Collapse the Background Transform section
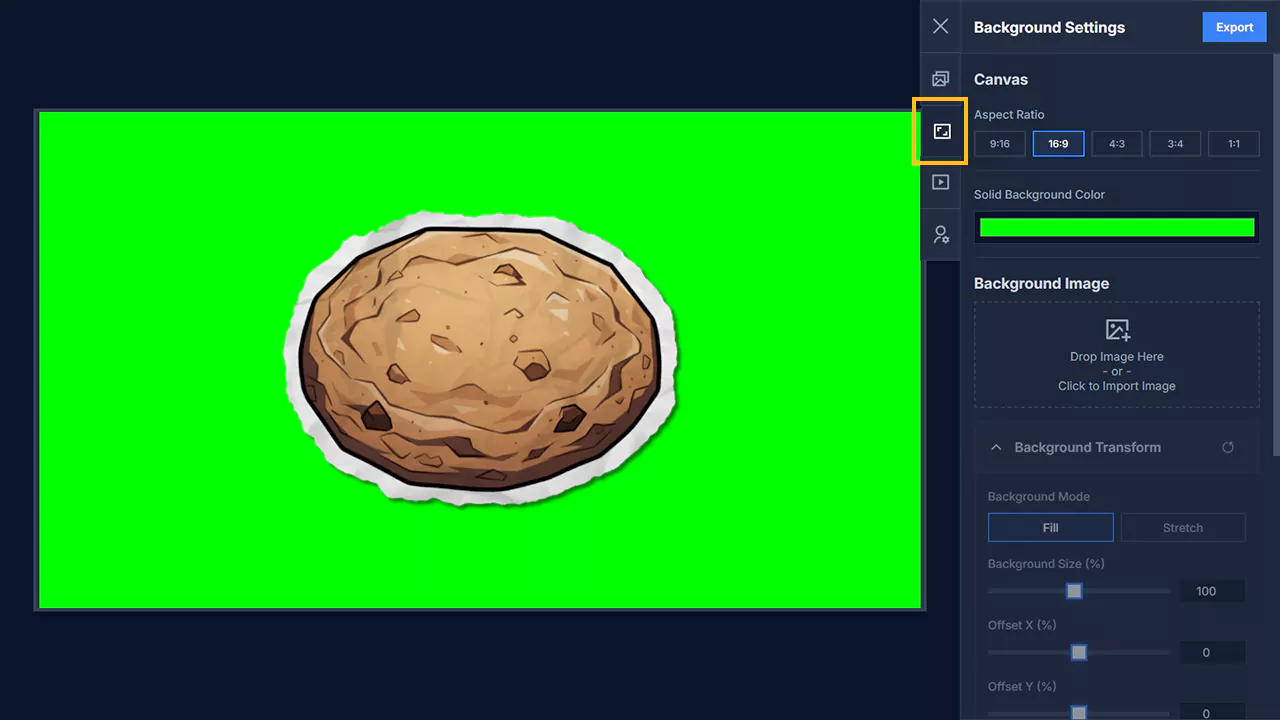 click(996, 447)
